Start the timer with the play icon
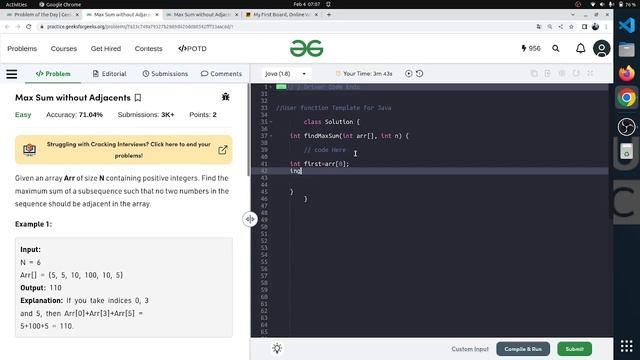The height and width of the screenshot is (360, 640). [x=408, y=73]
